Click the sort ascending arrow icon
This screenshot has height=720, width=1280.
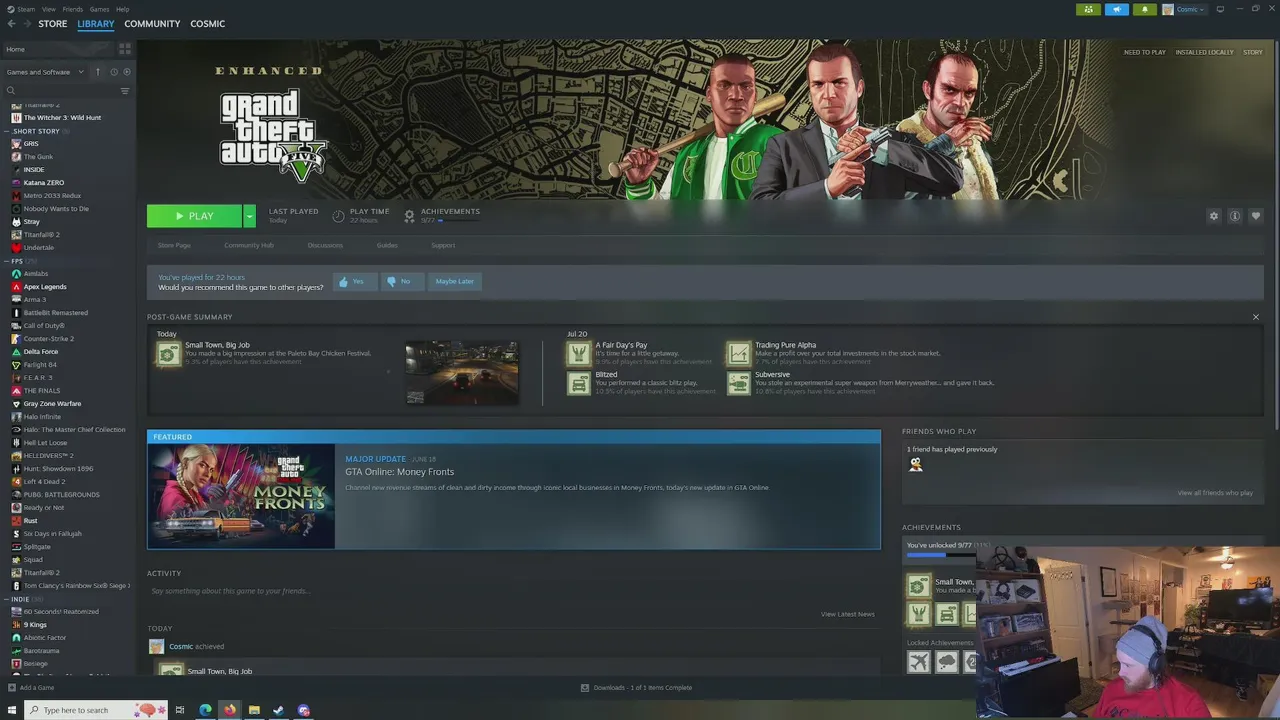[98, 72]
